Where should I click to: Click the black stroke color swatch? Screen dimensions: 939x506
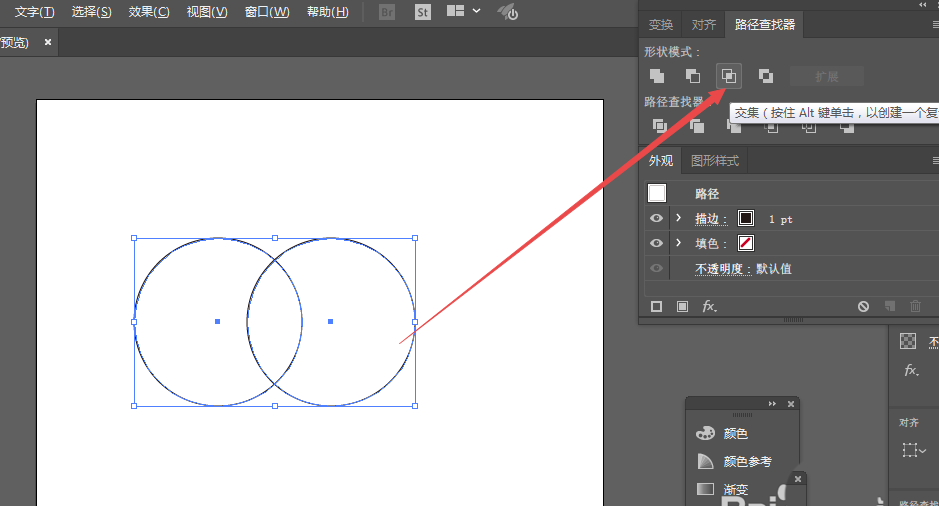pyautogui.click(x=746, y=218)
